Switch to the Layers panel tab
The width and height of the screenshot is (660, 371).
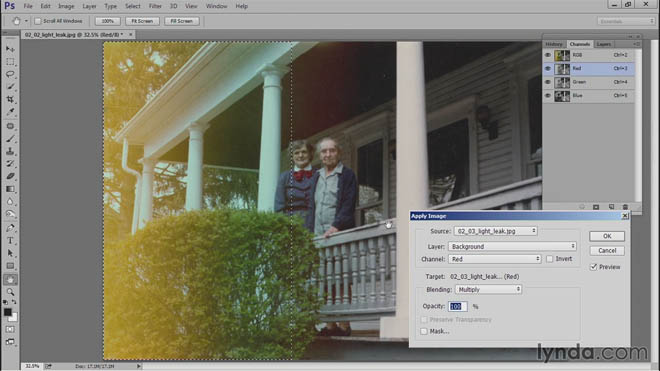[x=604, y=44]
